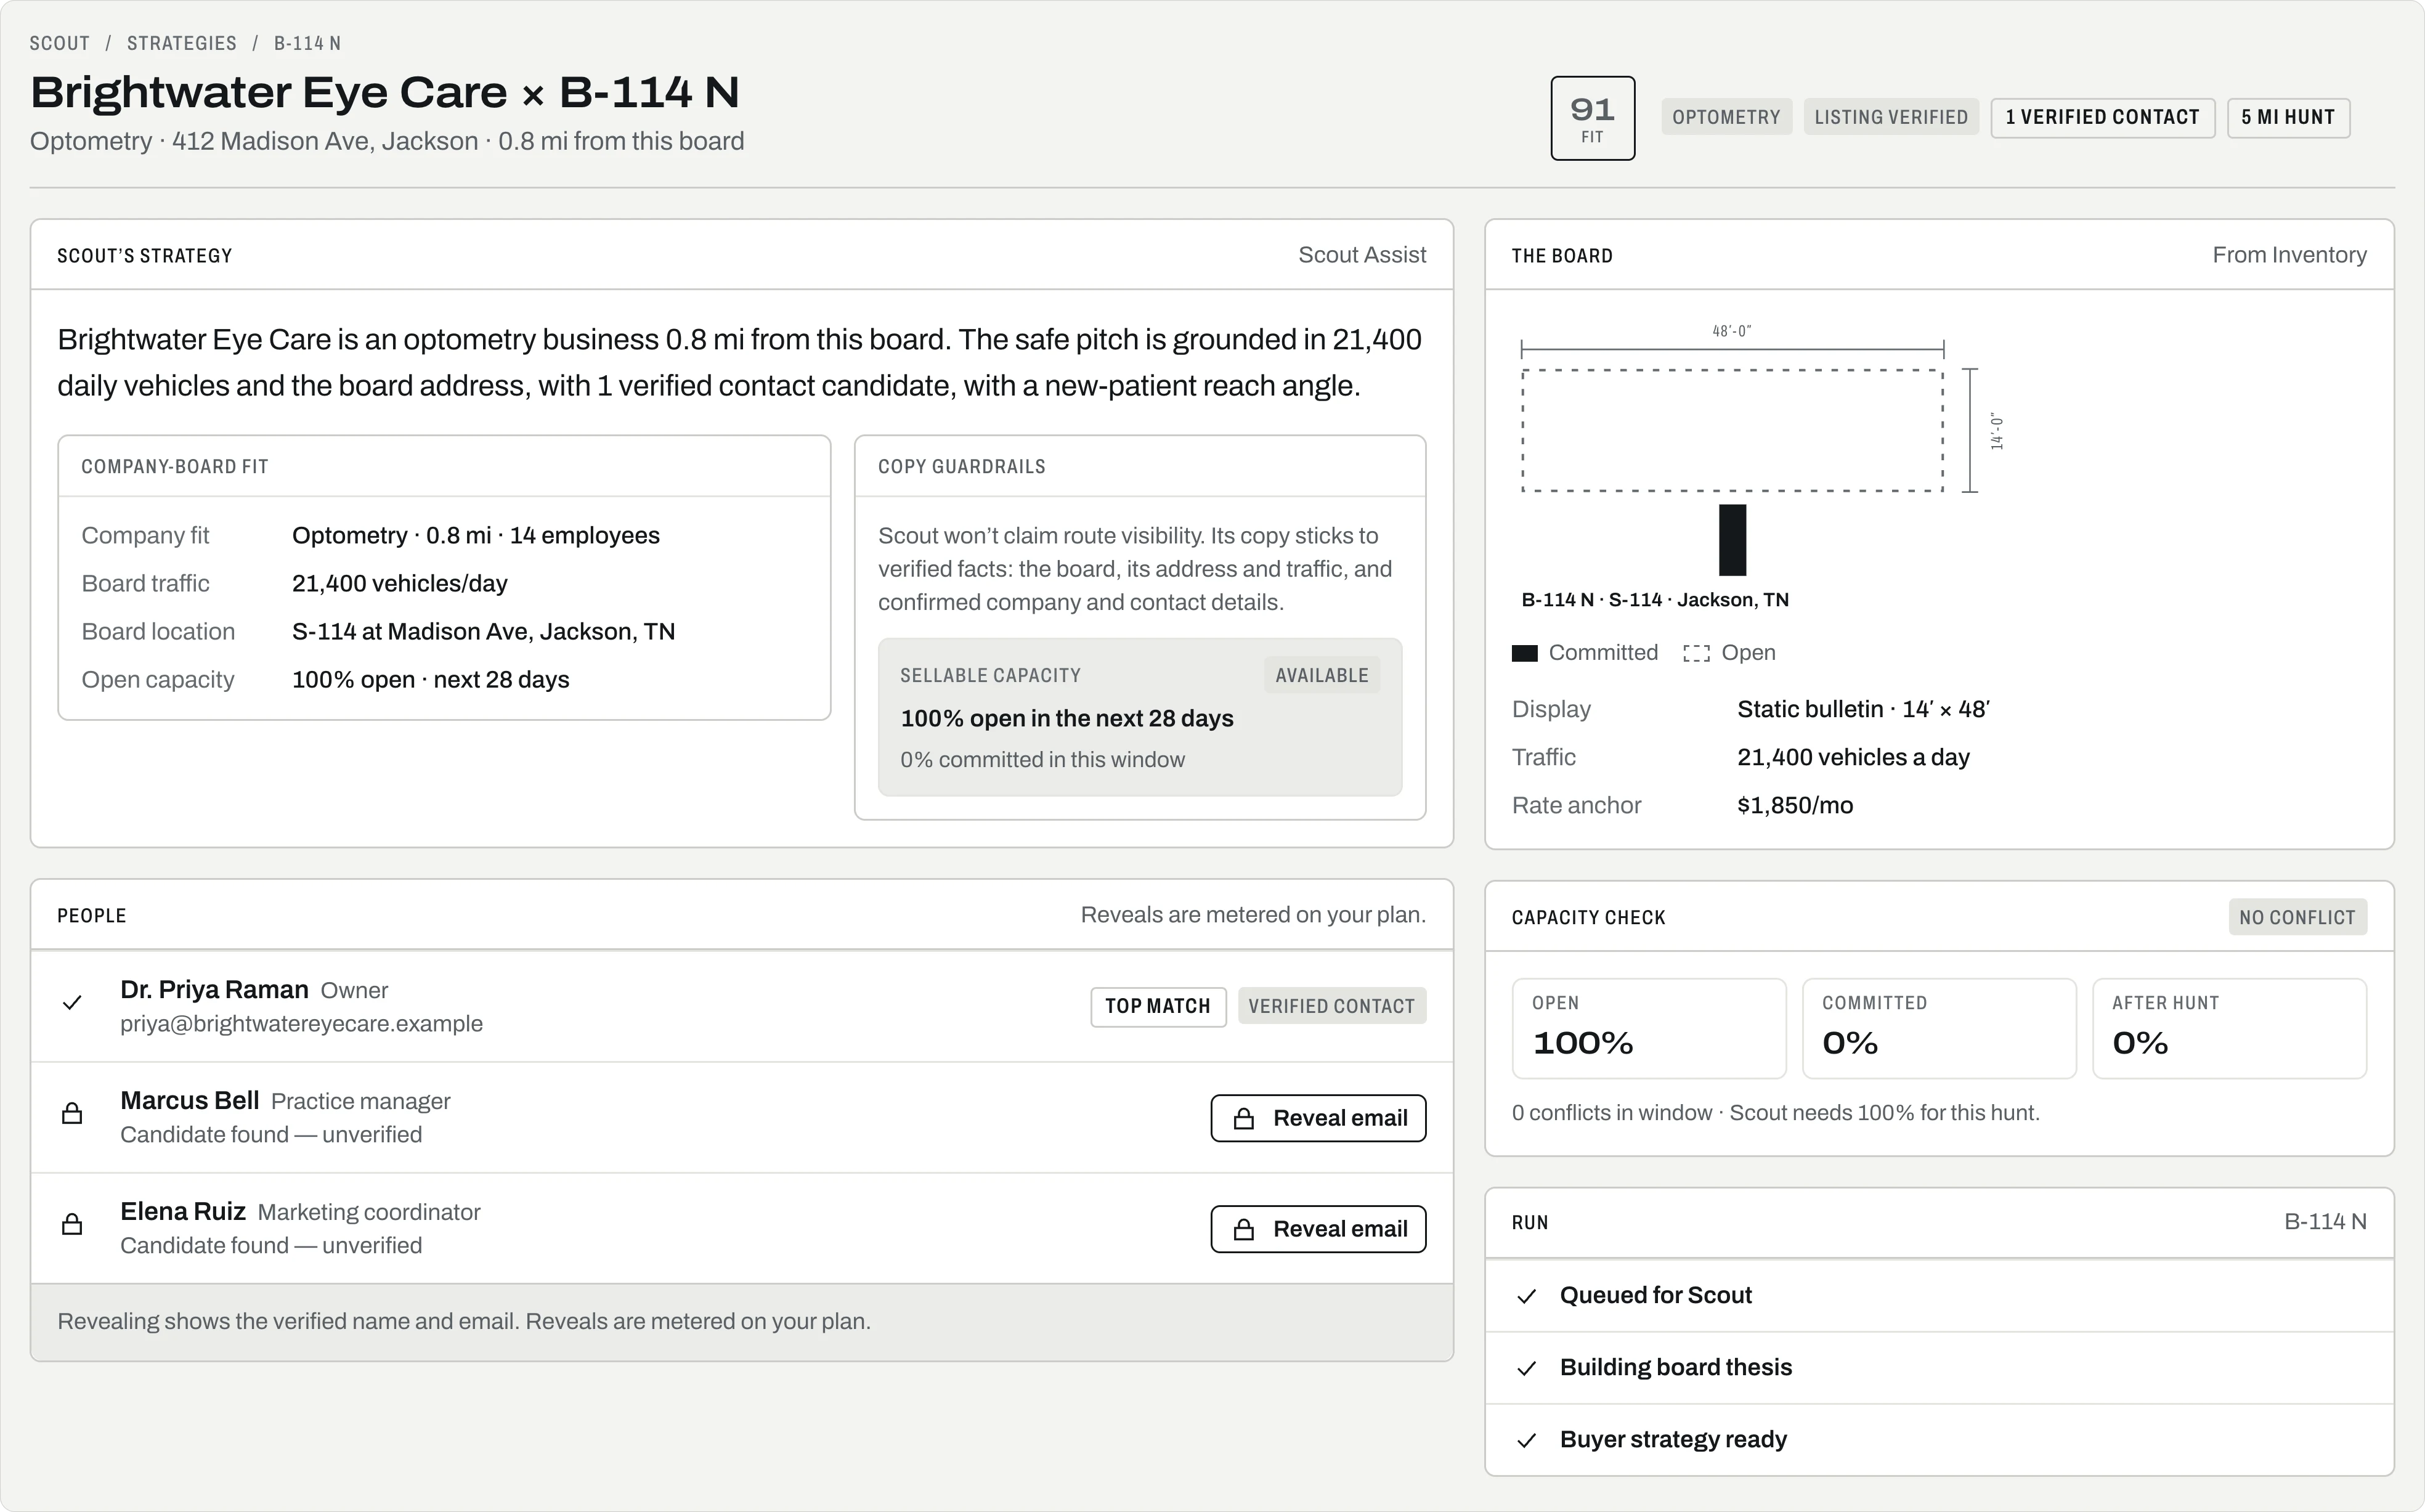This screenshot has height=1512, width=2425.
Task: Click the checkmark next to Buyer strategy ready
Action: click(1526, 1441)
